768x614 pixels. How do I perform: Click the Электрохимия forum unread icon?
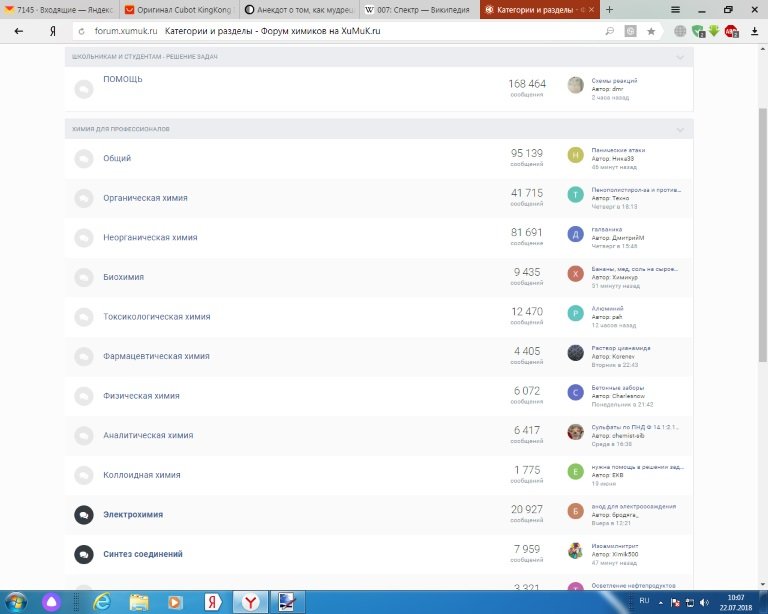click(x=84, y=515)
